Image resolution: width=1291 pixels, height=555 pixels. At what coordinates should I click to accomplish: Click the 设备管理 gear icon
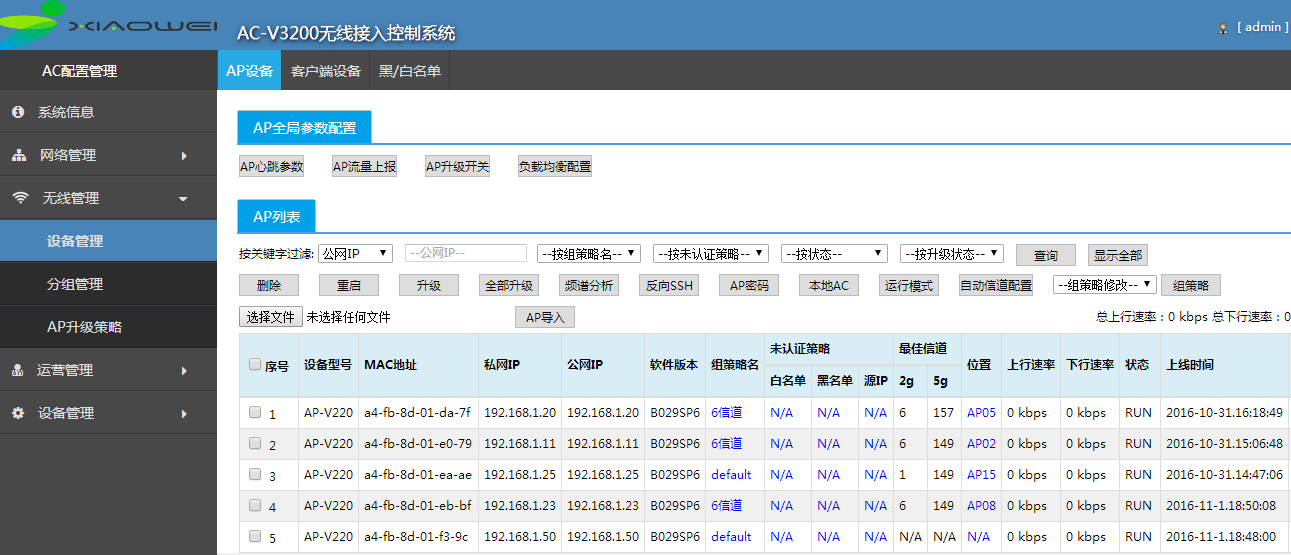(x=18, y=413)
